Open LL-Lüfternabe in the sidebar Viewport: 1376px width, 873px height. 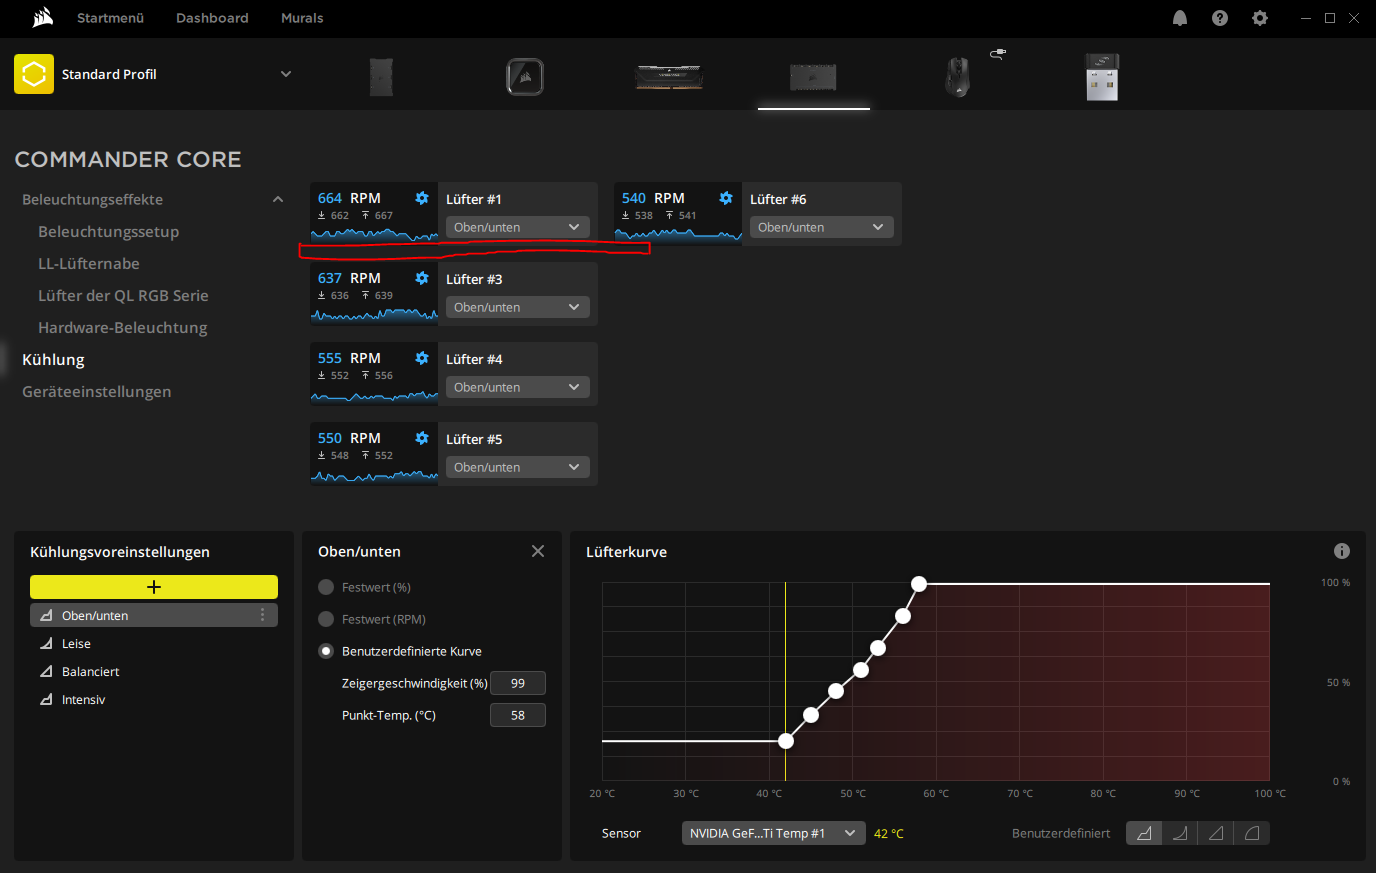pyautogui.click(x=89, y=263)
